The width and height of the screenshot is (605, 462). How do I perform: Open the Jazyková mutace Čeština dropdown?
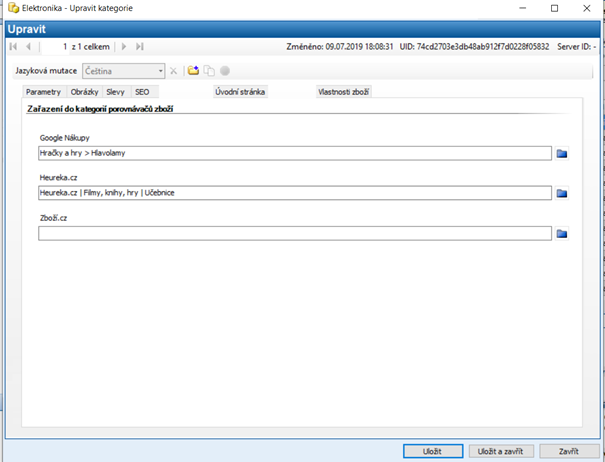[122, 71]
